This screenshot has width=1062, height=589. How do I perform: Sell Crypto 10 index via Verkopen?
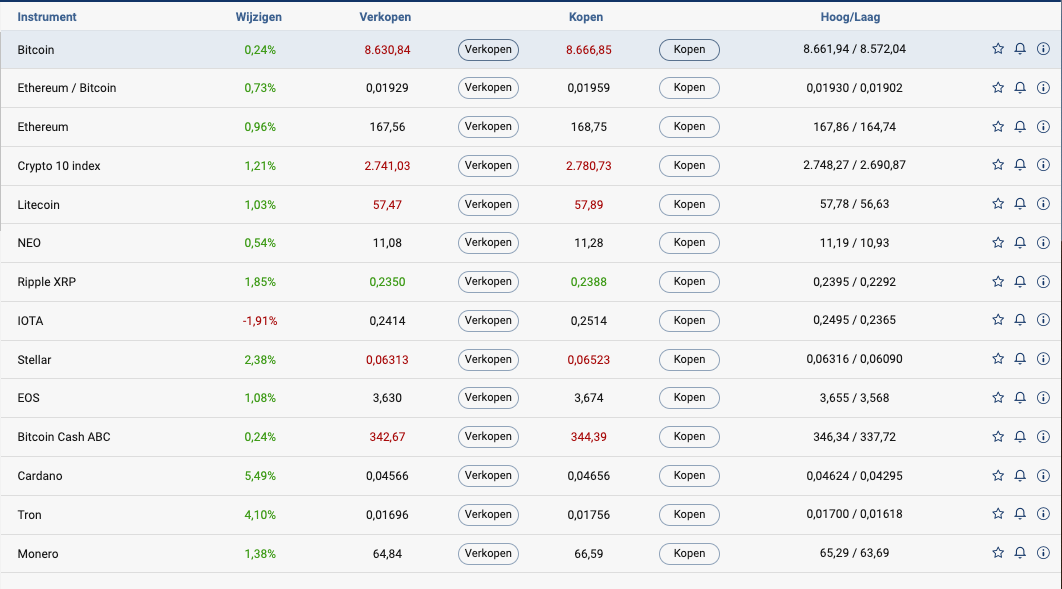tap(488, 166)
